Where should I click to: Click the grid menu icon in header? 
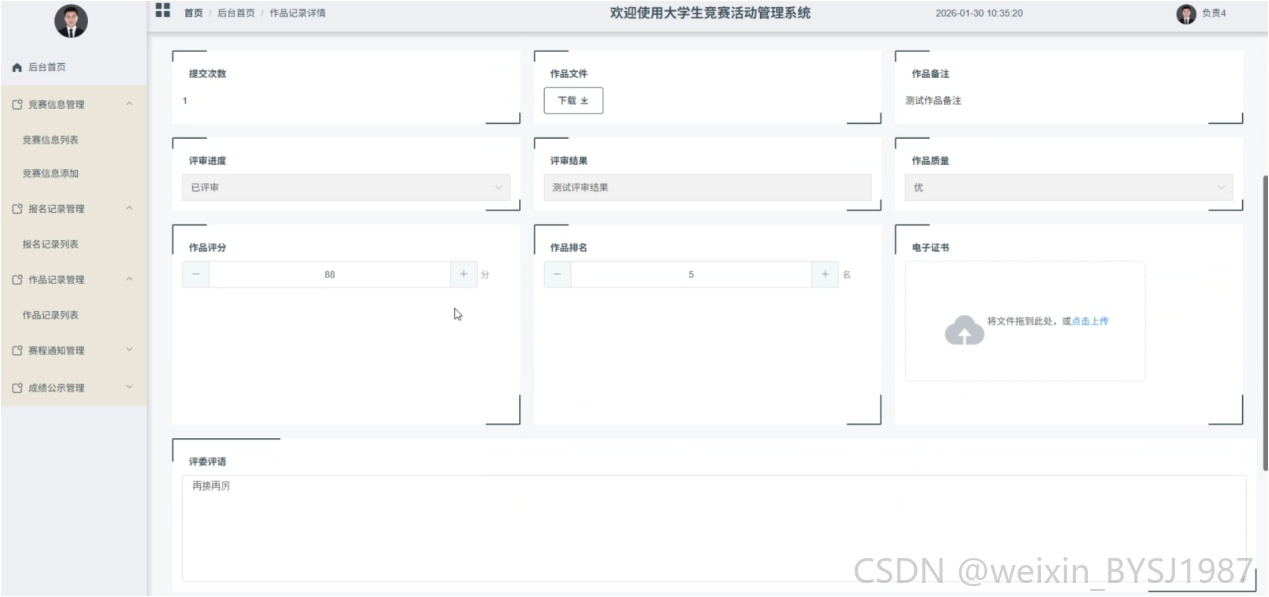pos(162,10)
